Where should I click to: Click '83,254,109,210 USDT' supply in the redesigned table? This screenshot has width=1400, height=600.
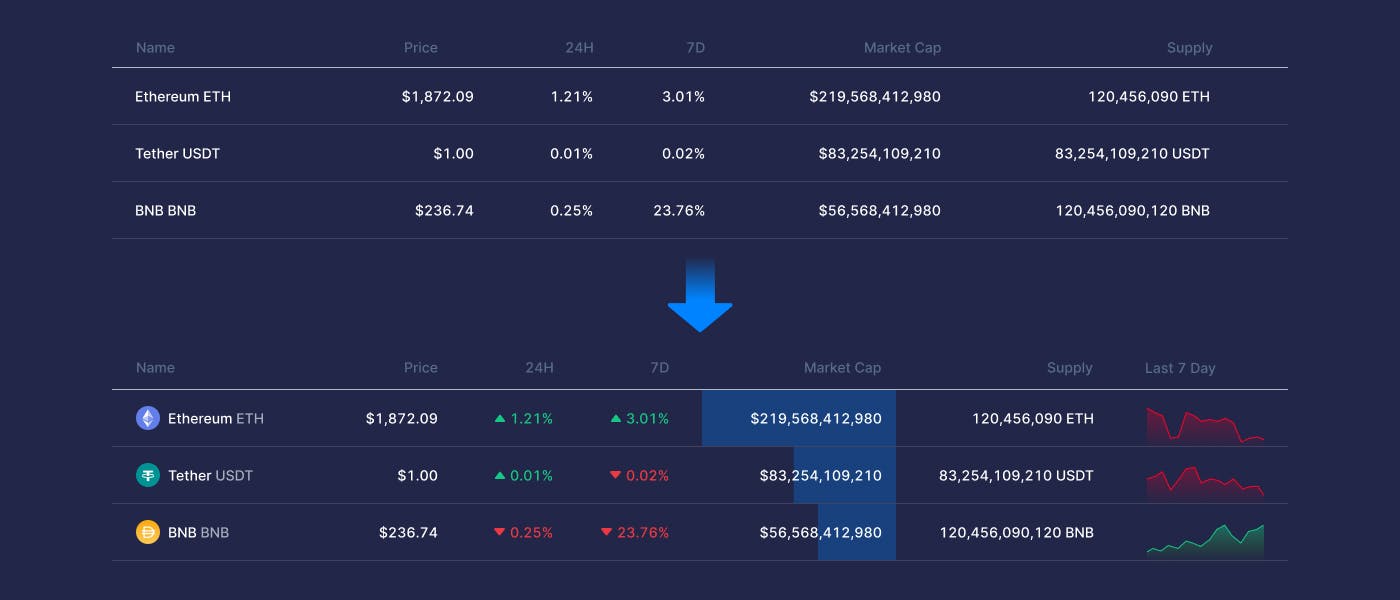[x=1016, y=476]
